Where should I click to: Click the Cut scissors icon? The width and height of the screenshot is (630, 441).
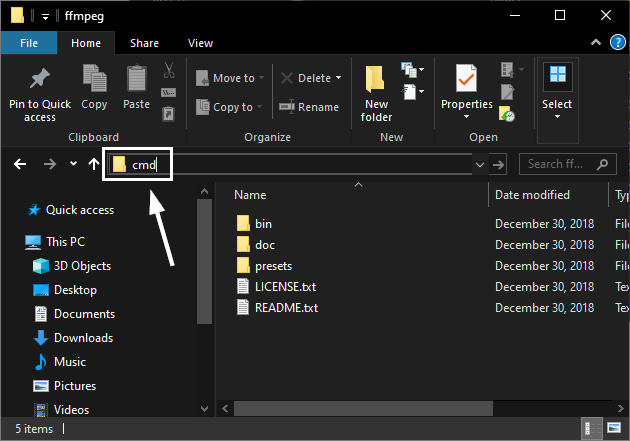pos(169,72)
